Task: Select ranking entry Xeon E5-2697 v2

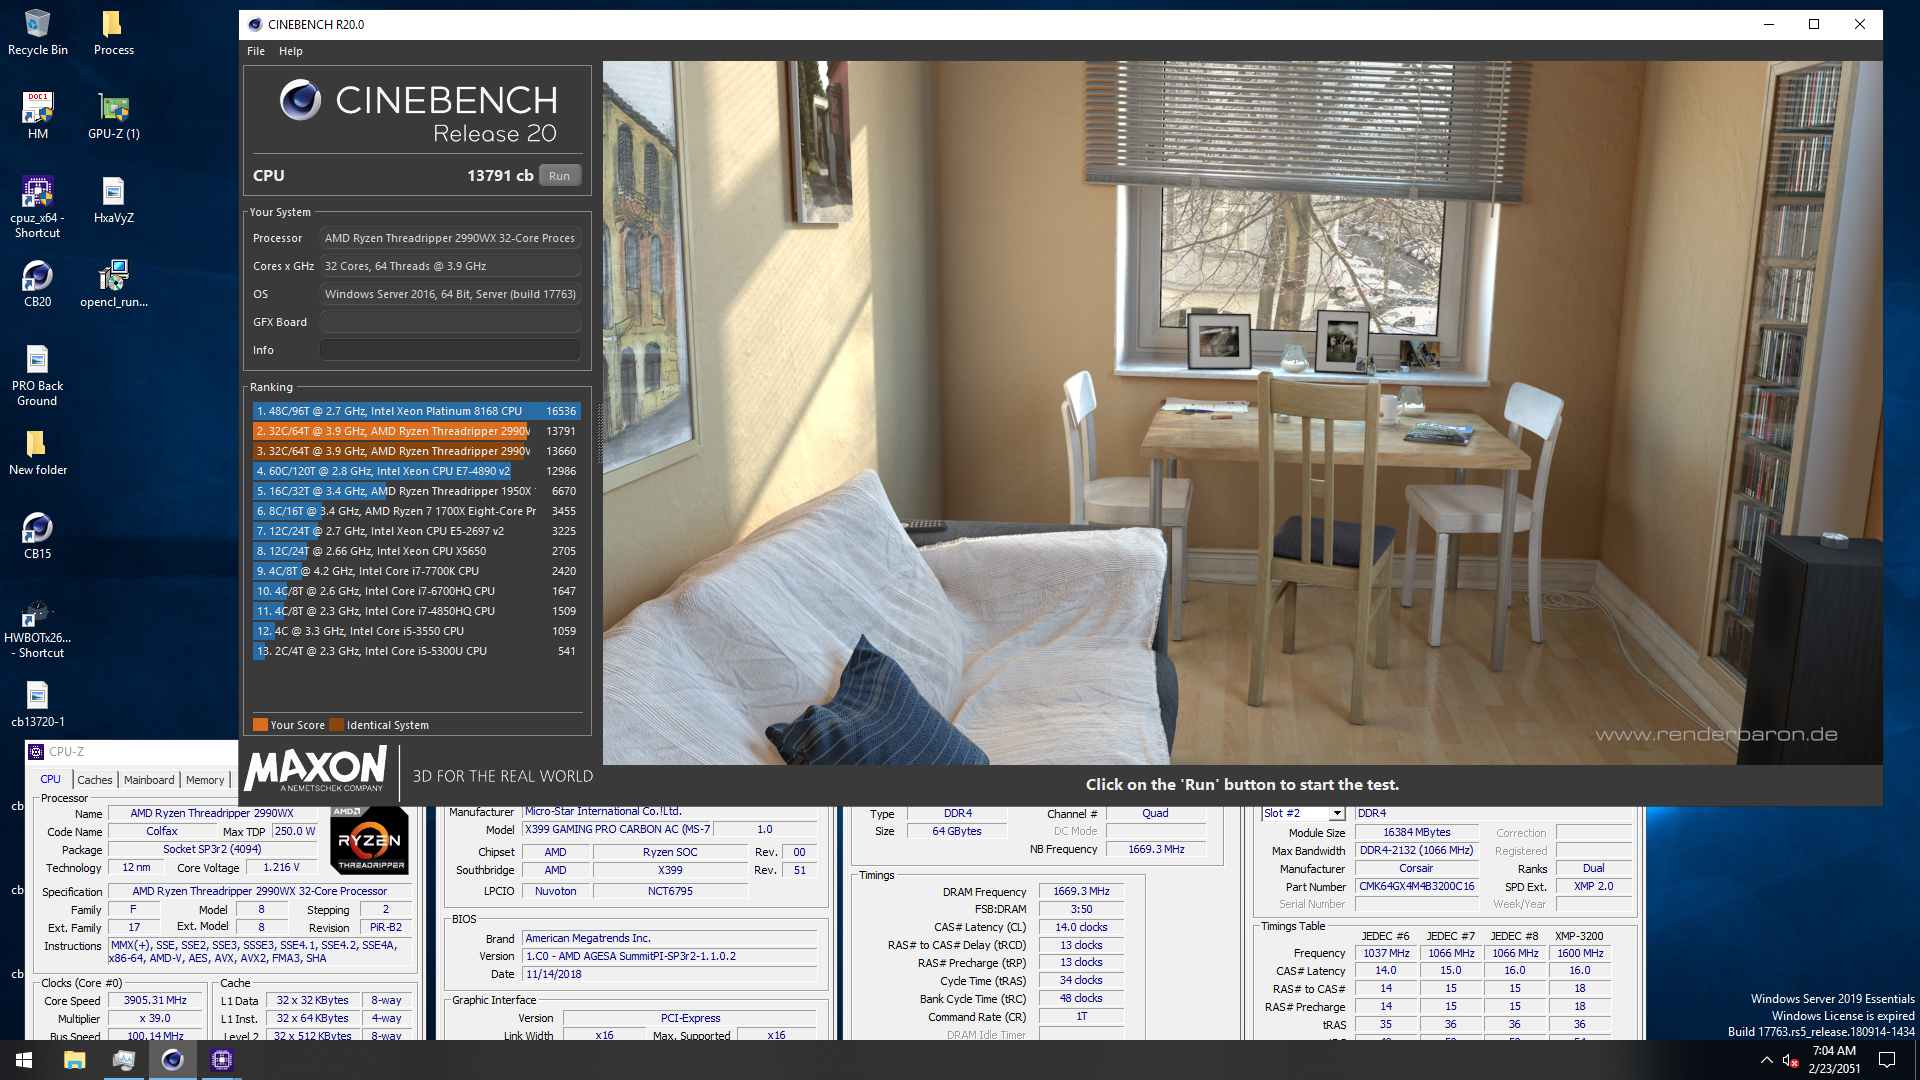Action: coord(416,531)
